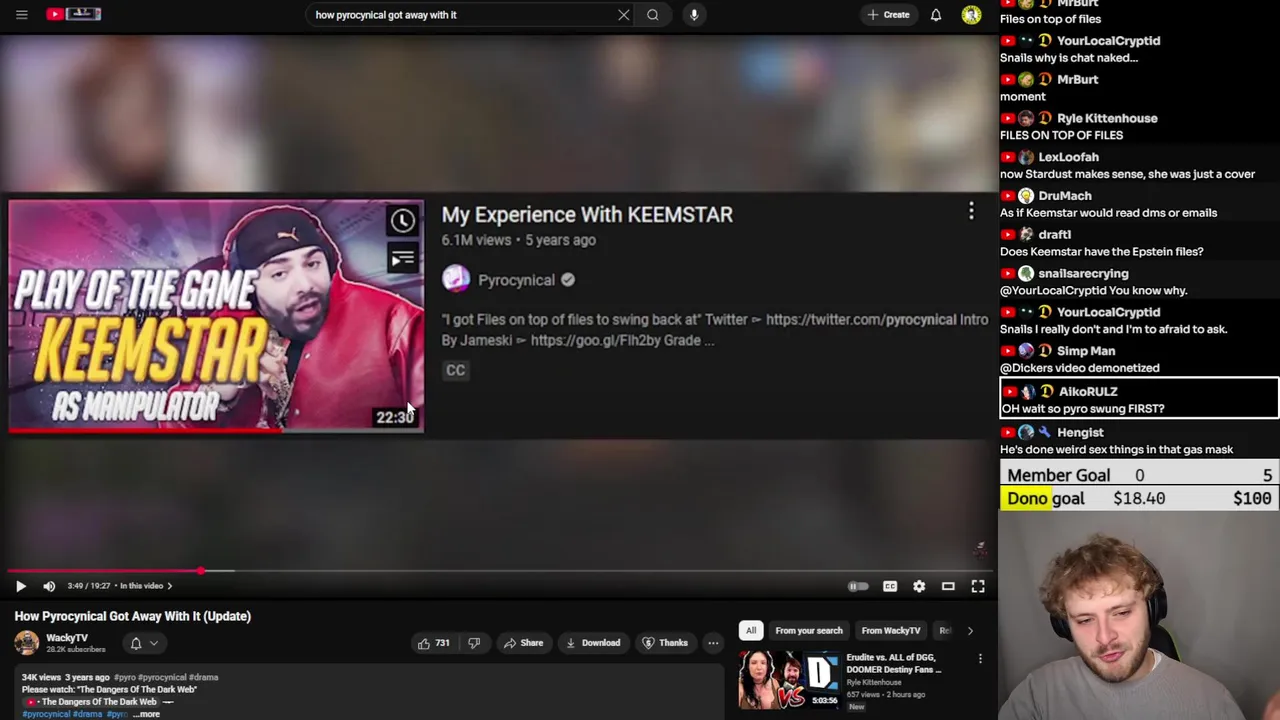Click Hengist chat username

point(1080,432)
